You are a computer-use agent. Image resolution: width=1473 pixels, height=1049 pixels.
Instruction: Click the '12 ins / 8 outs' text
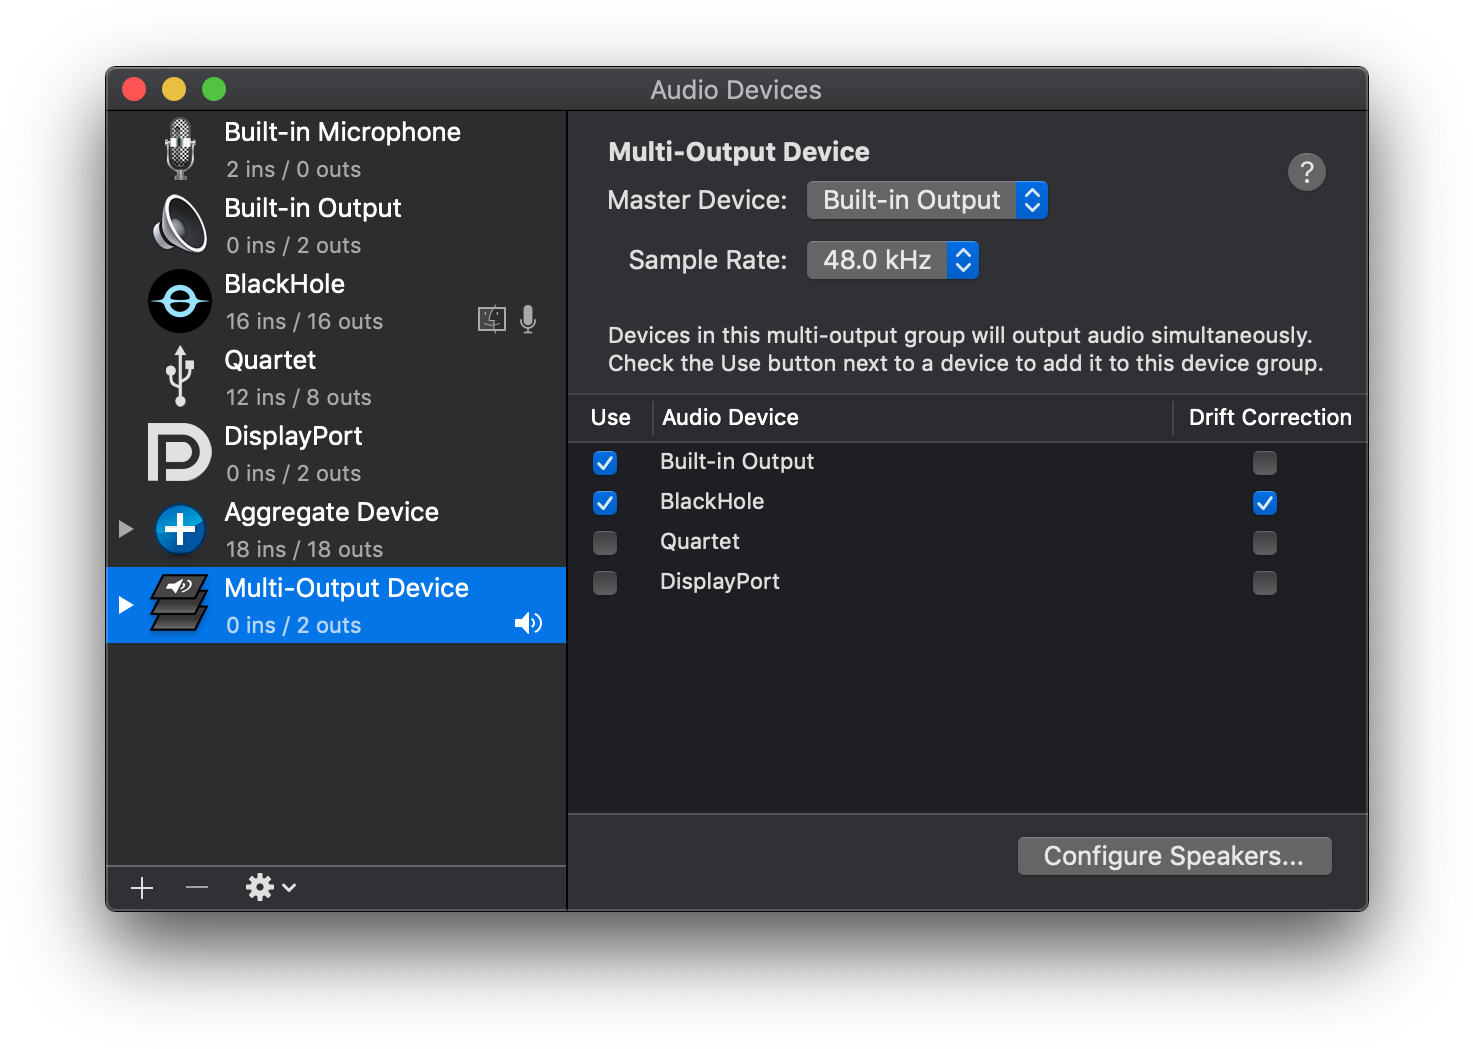tap(298, 397)
